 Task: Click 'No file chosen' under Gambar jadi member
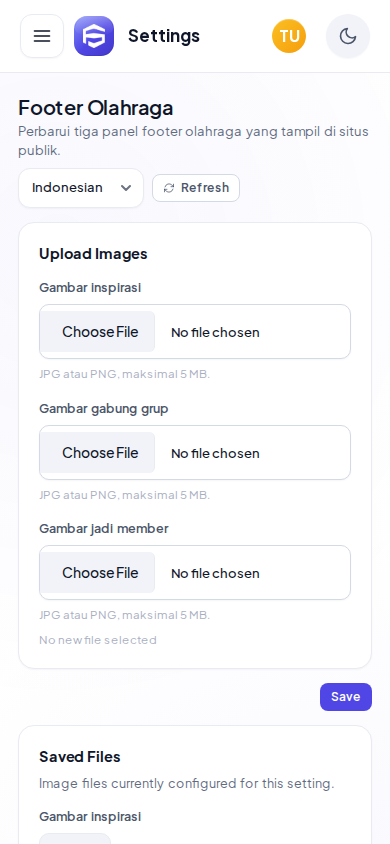click(215, 574)
